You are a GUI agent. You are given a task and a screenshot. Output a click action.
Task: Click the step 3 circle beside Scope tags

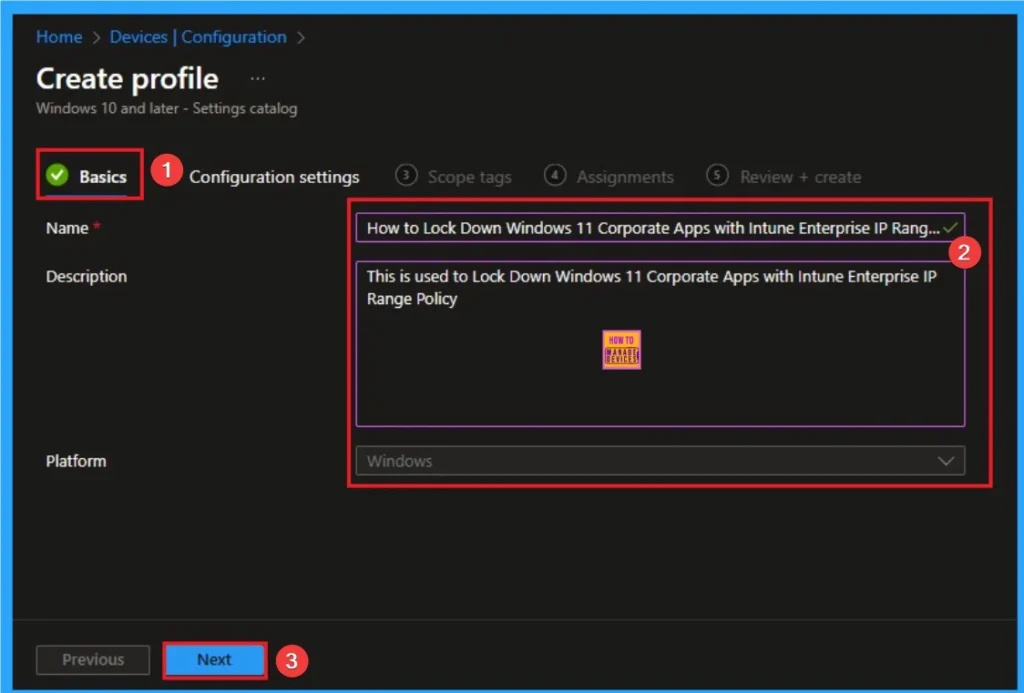coord(406,175)
